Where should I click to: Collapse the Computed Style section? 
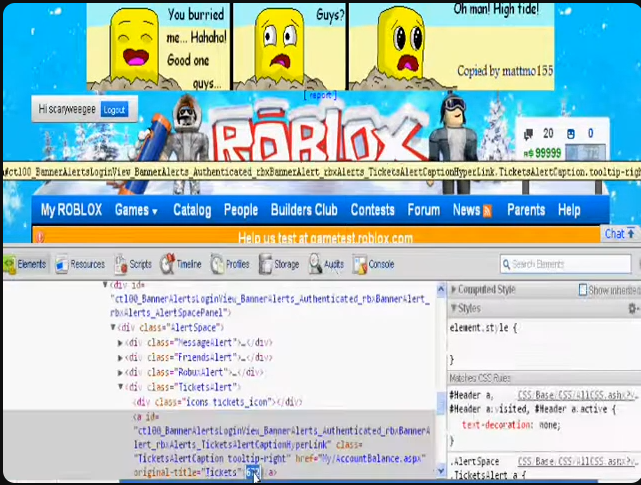coord(453,290)
